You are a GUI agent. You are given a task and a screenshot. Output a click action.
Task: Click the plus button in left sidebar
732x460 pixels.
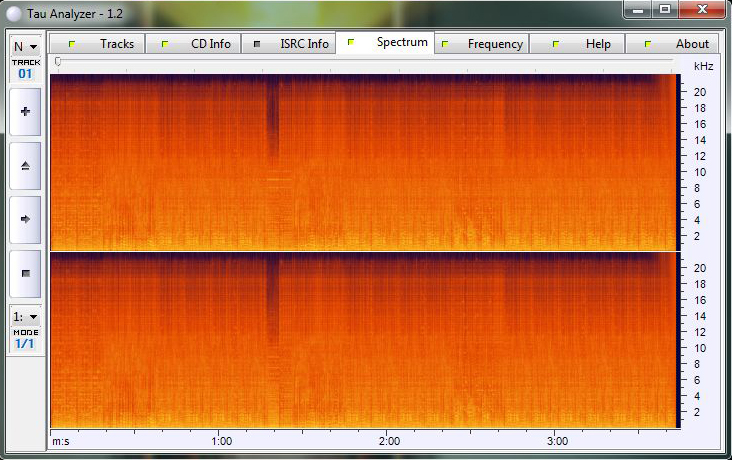pyautogui.click(x=25, y=112)
